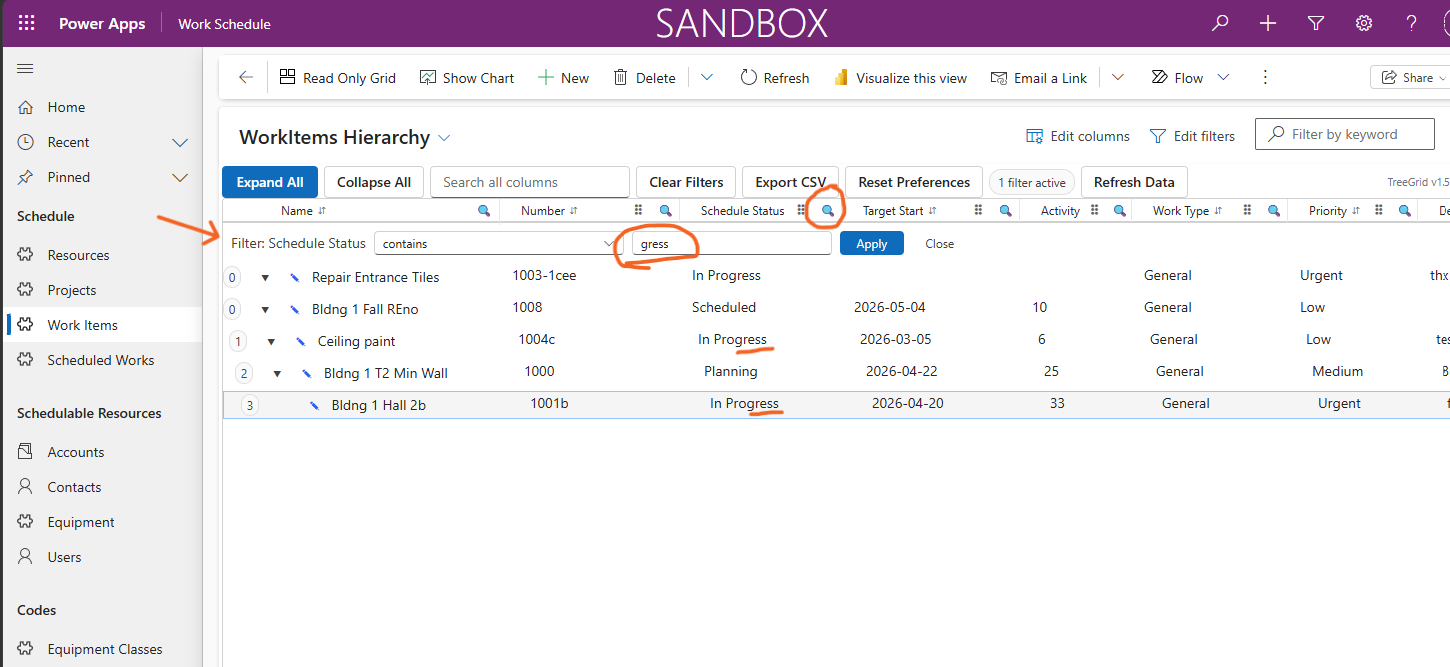Click the Expand All button

click(x=270, y=182)
